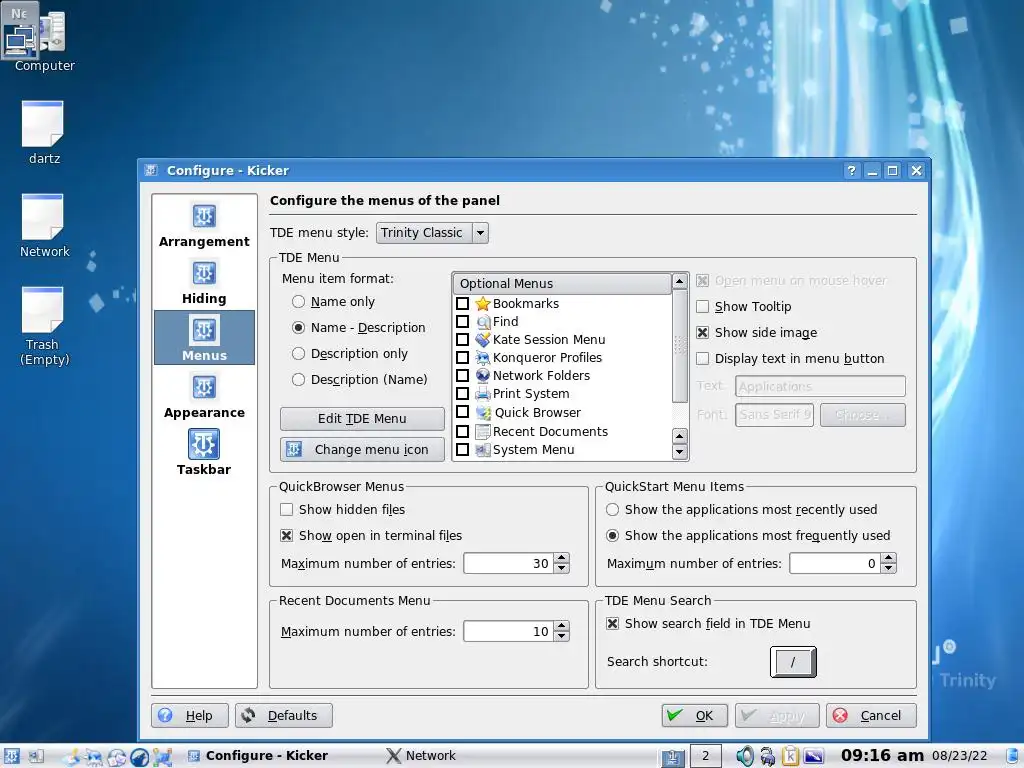Click OK to confirm settings

pyautogui.click(x=694, y=716)
